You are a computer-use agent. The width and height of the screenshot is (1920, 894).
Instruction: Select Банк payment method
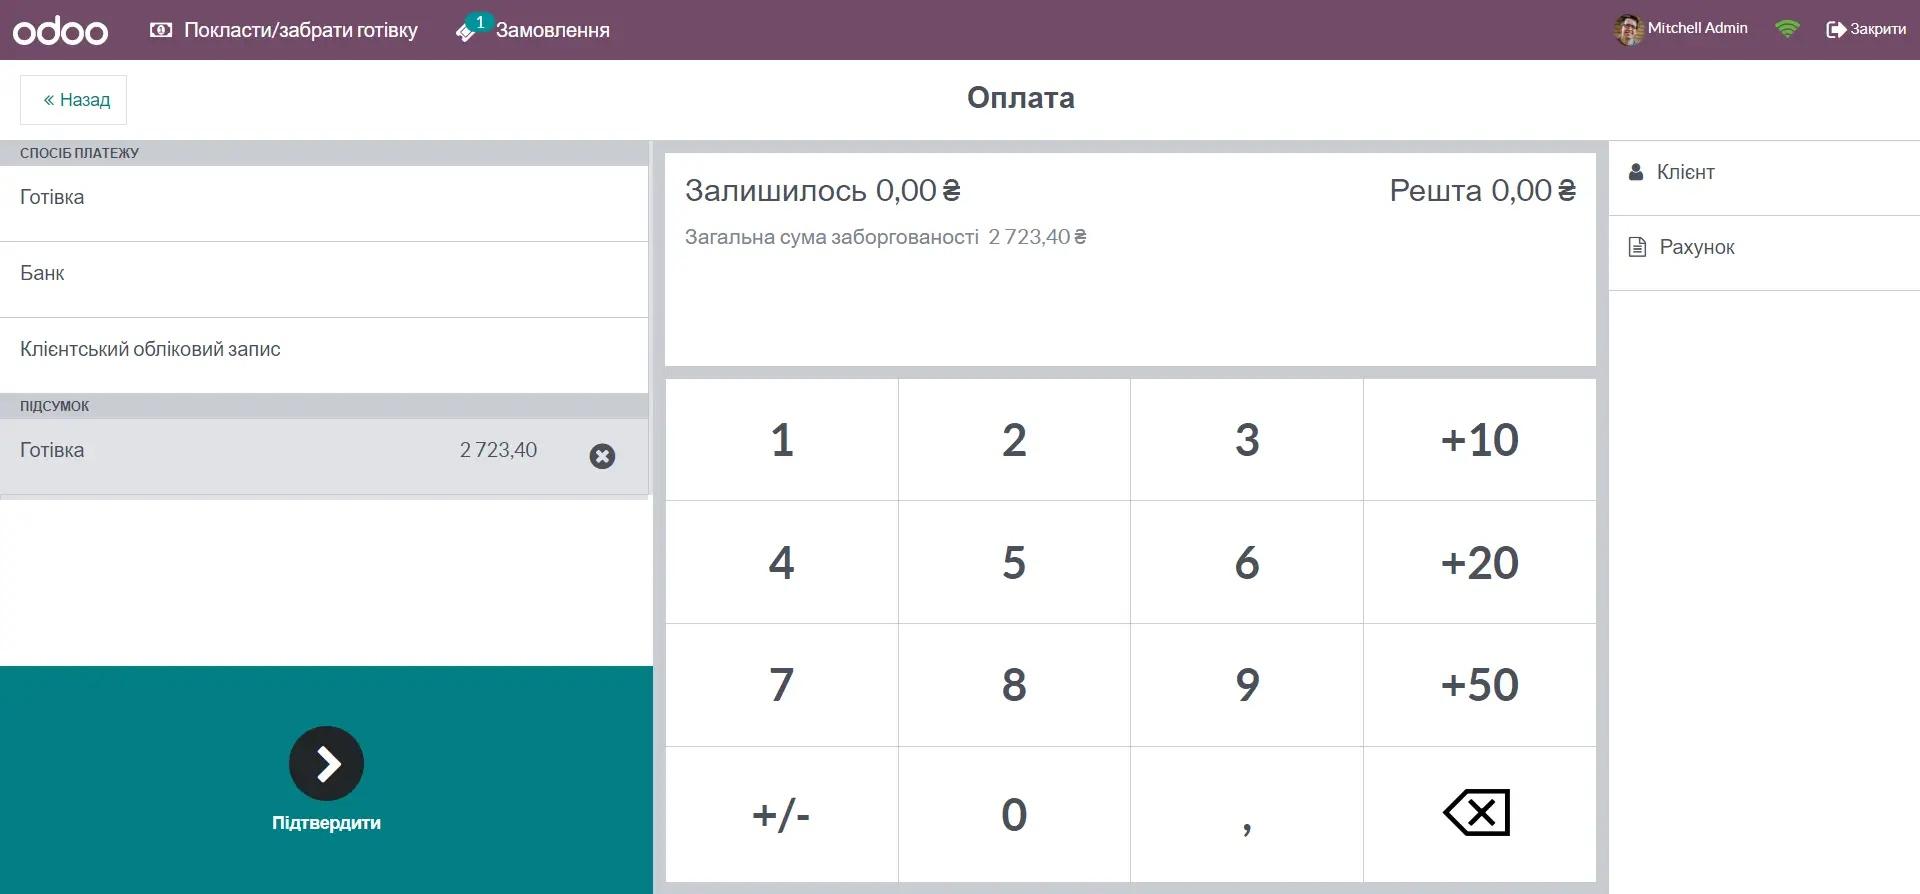(x=324, y=279)
